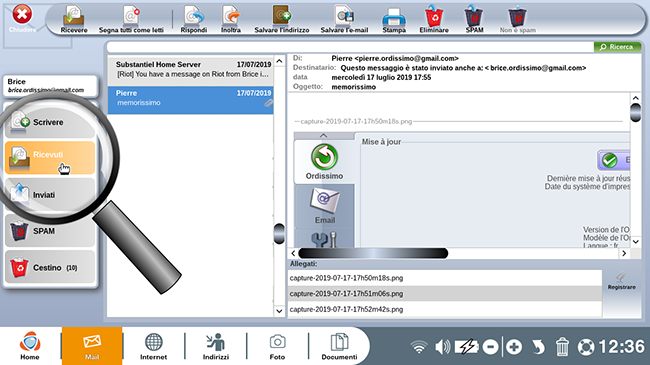
Task: Go to Home in bottom bar
Action: (30, 346)
